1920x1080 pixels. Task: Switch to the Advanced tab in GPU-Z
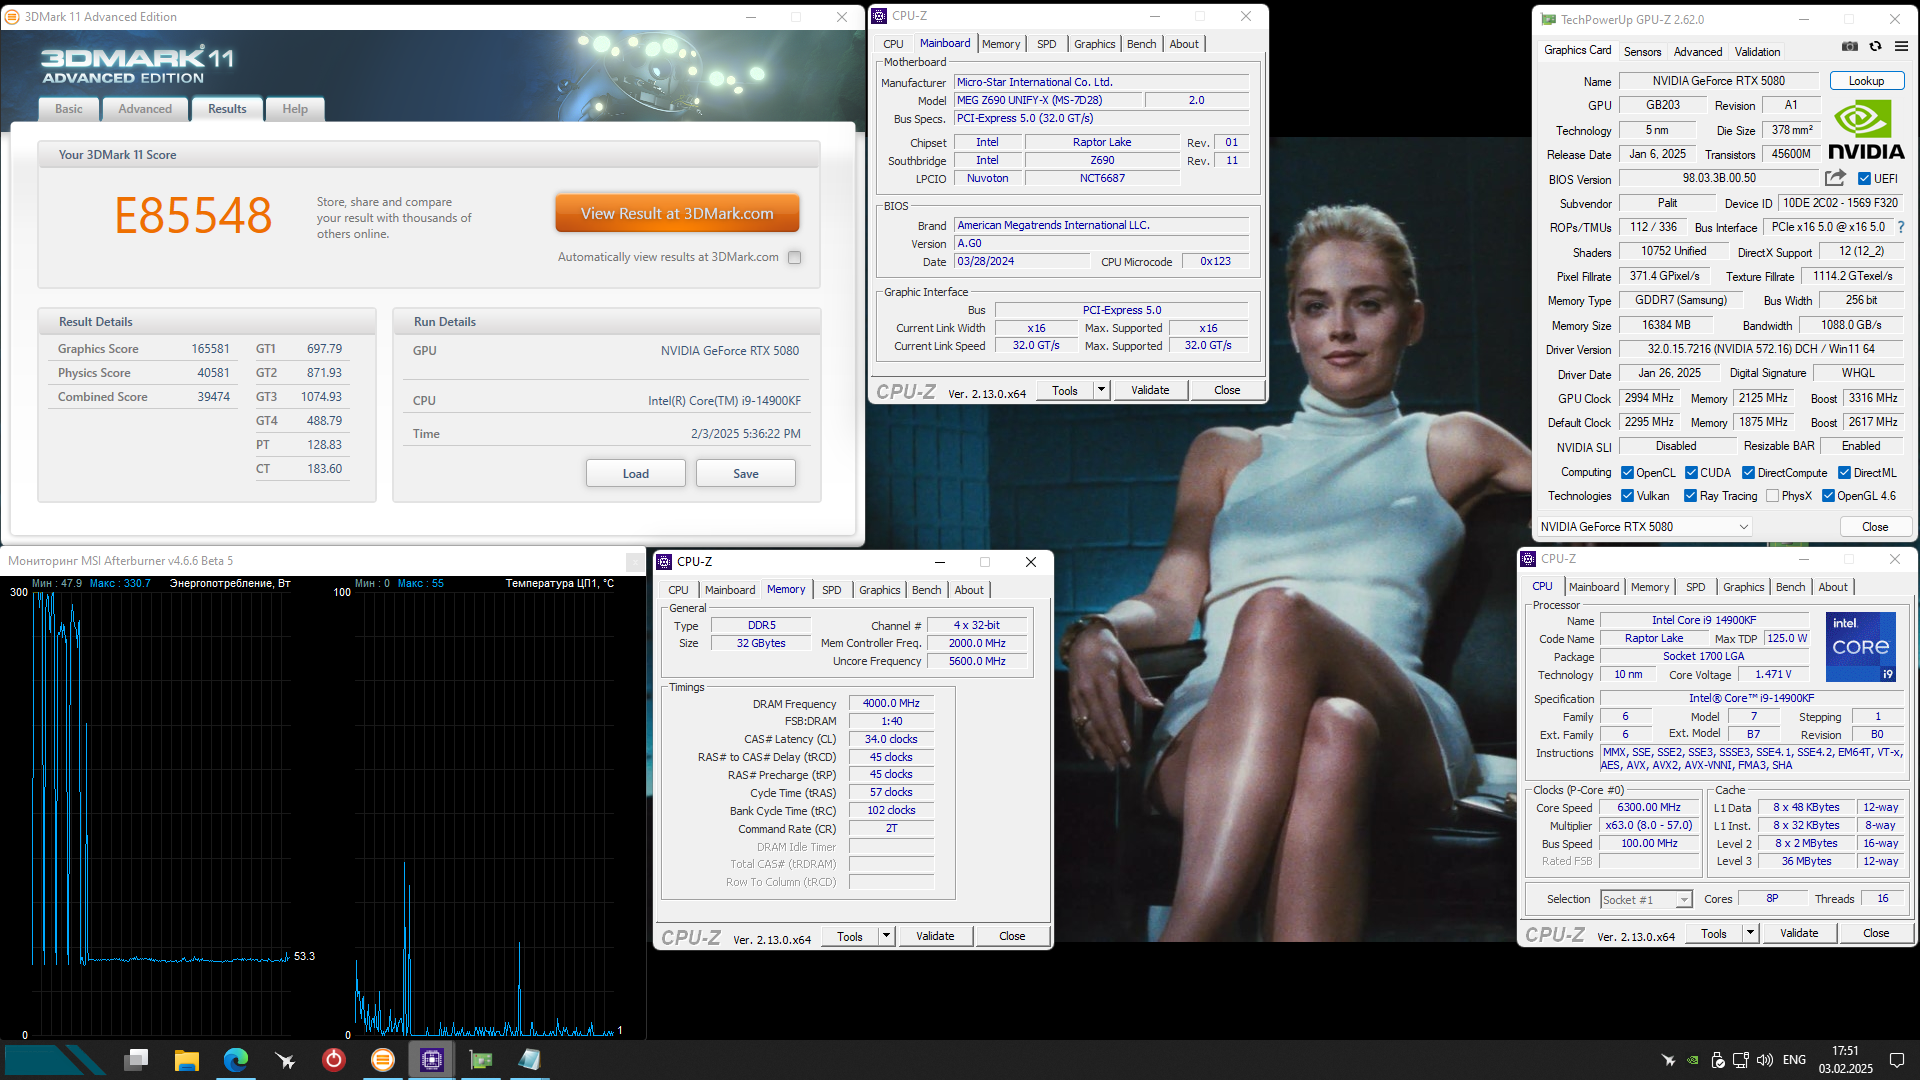click(x=1698, y=52)
